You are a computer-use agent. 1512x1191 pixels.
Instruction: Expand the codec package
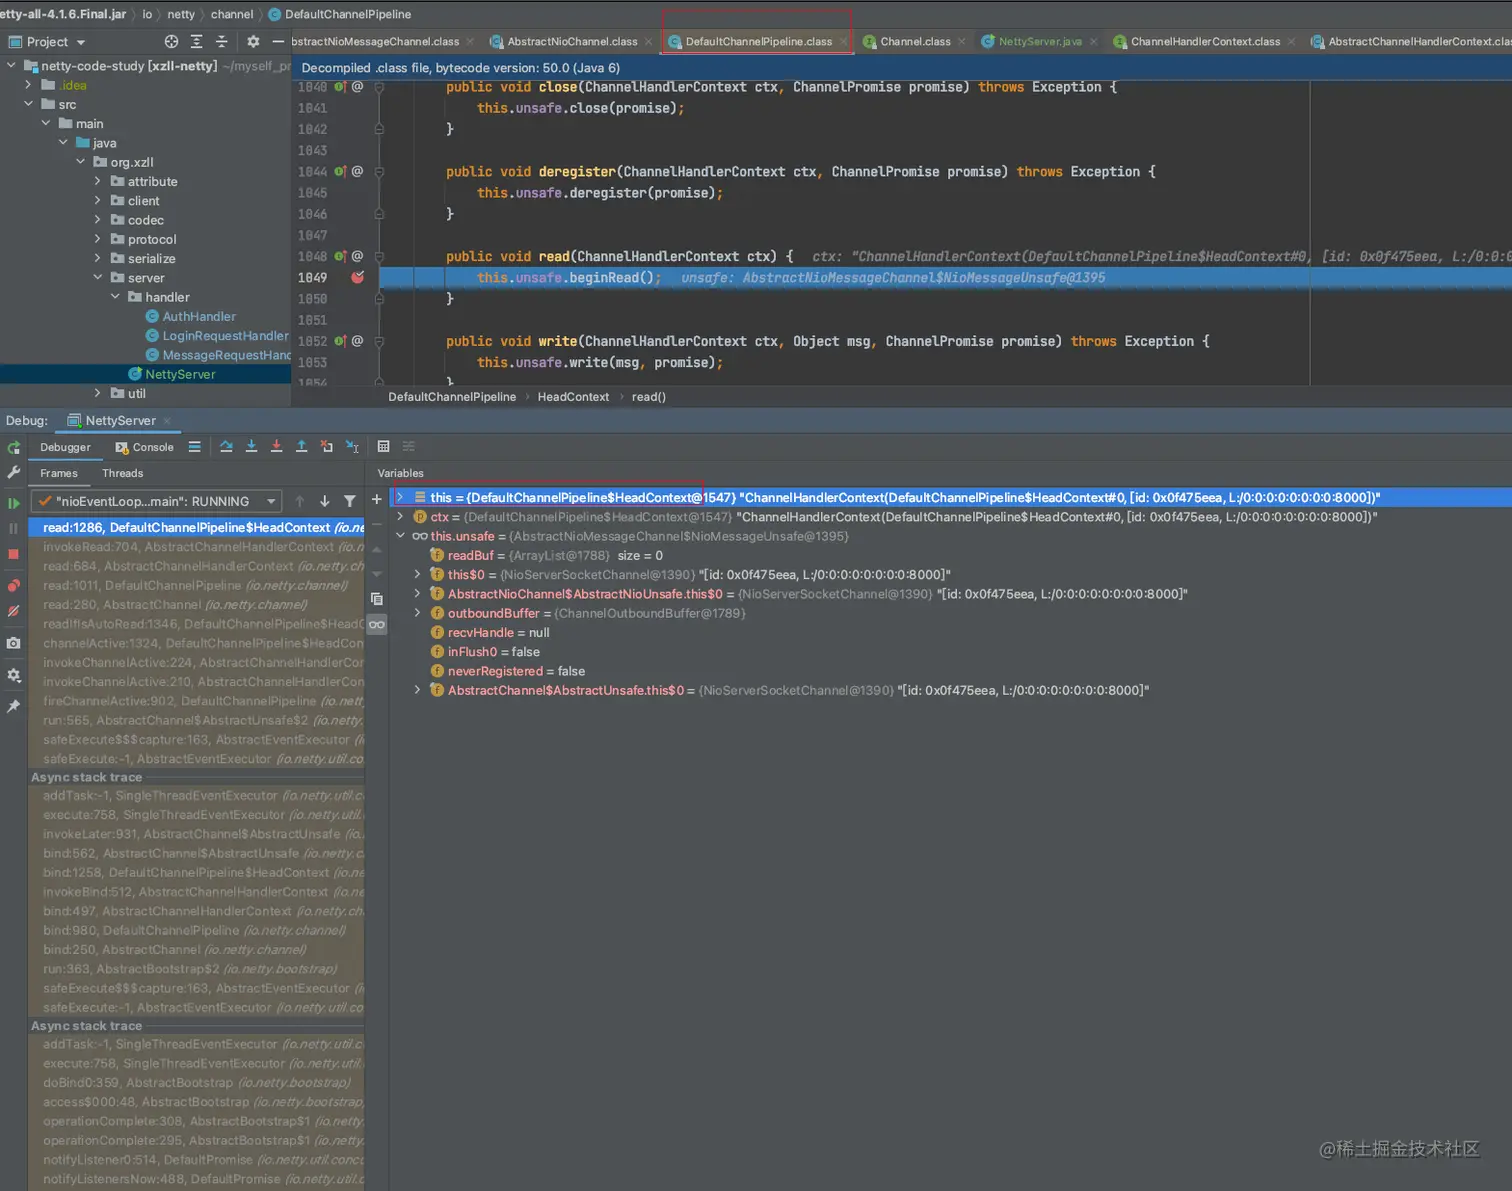pos(97,220)
